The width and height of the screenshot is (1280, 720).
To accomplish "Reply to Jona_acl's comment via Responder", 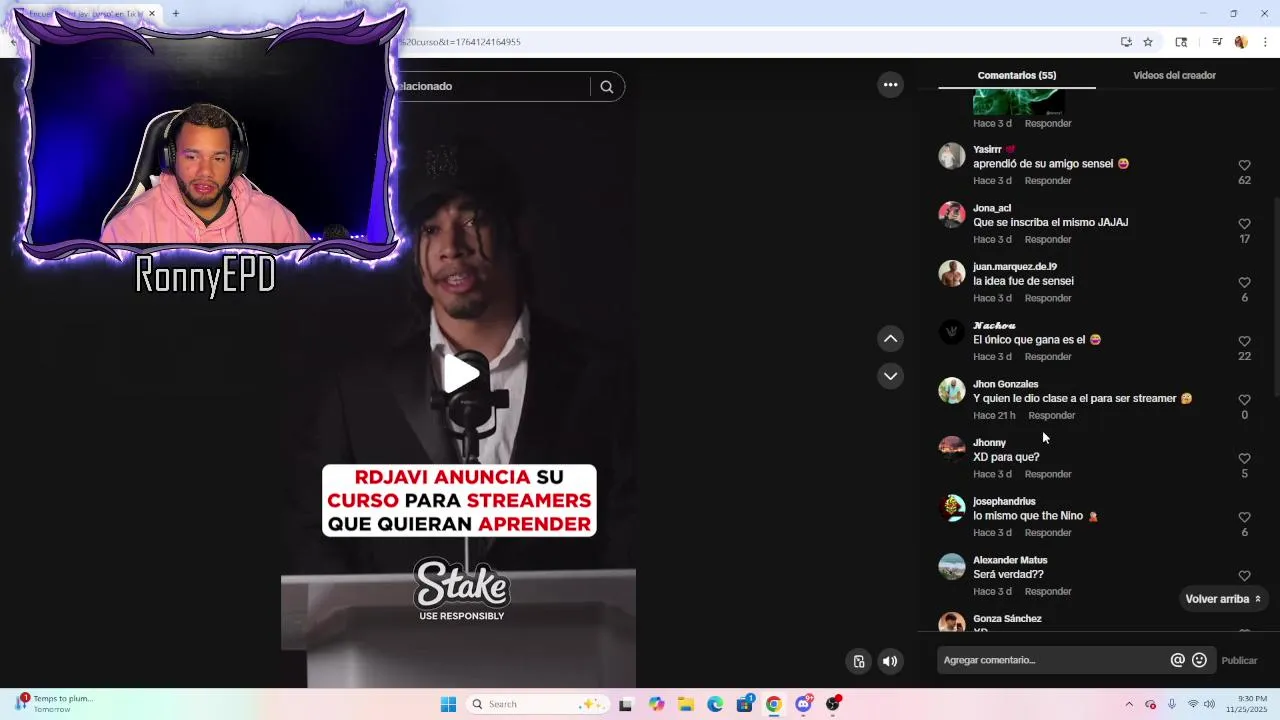I will coord(1048,240).
